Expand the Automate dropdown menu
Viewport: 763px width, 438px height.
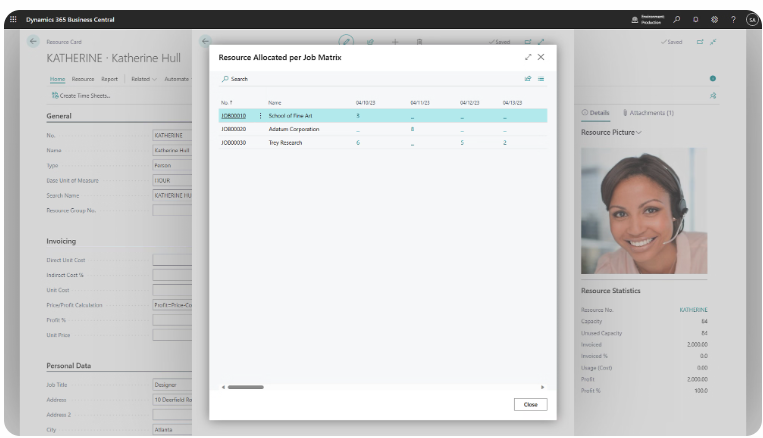point(178,79)
